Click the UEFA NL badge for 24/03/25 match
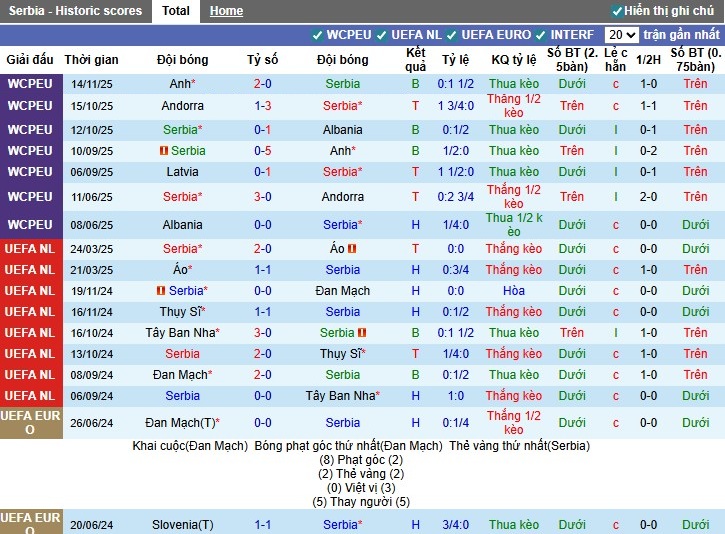 (x=30, y=249)
